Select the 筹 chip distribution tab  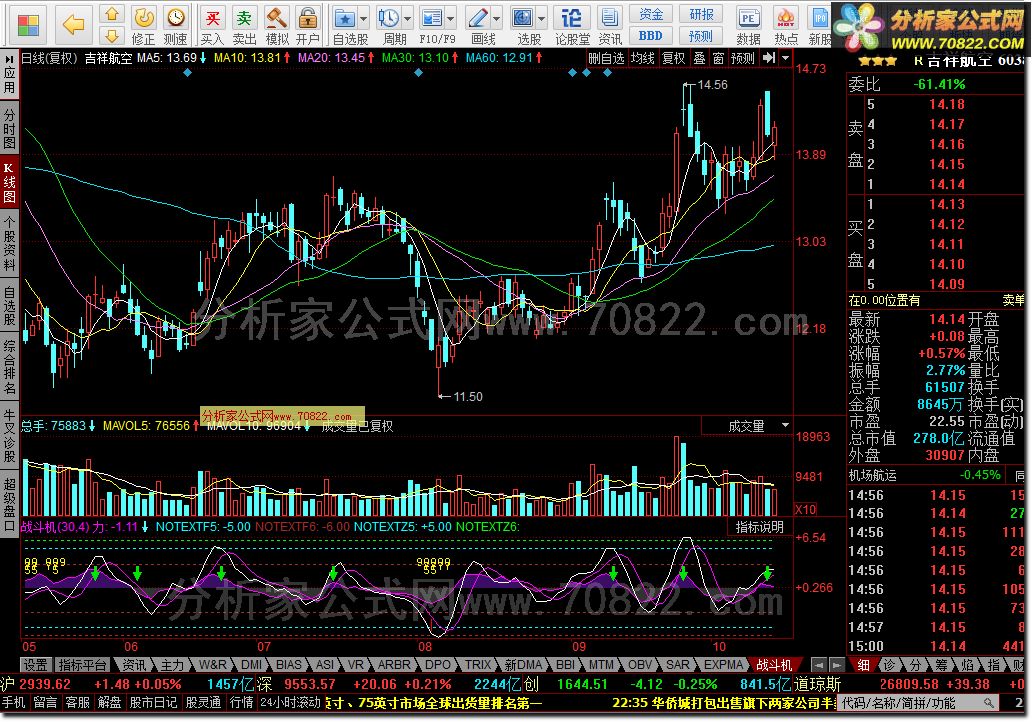(x=940, y=665)
